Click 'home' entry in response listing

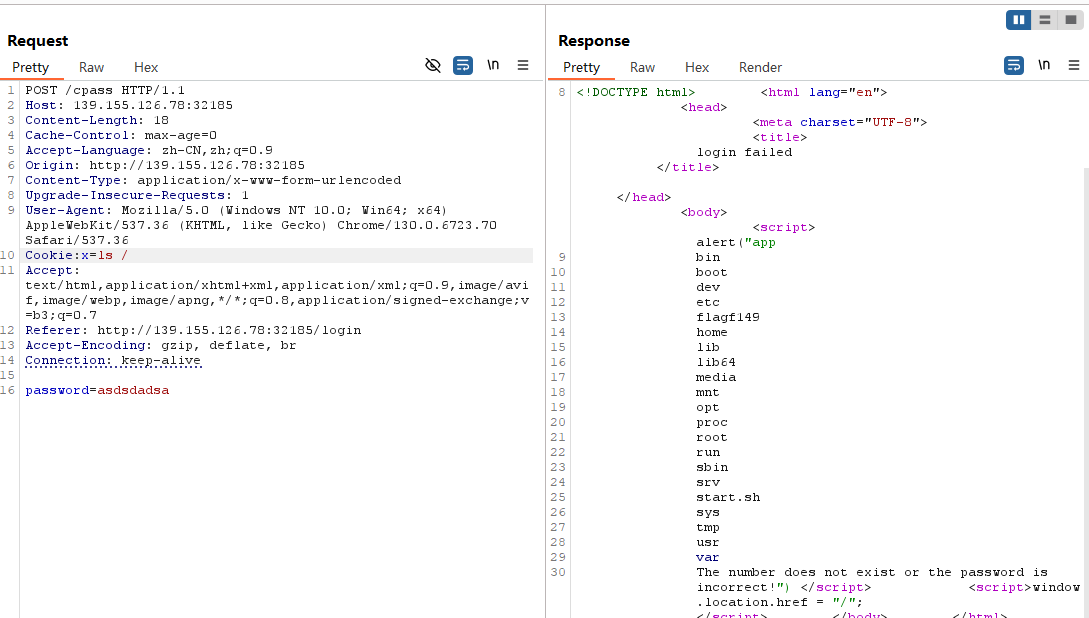point(712,333)
